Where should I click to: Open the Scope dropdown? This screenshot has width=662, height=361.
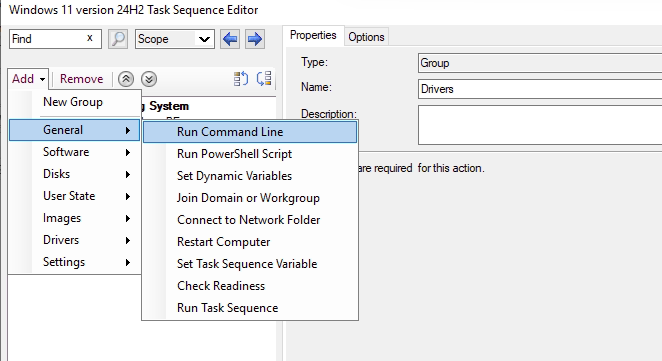pos(175,39)
